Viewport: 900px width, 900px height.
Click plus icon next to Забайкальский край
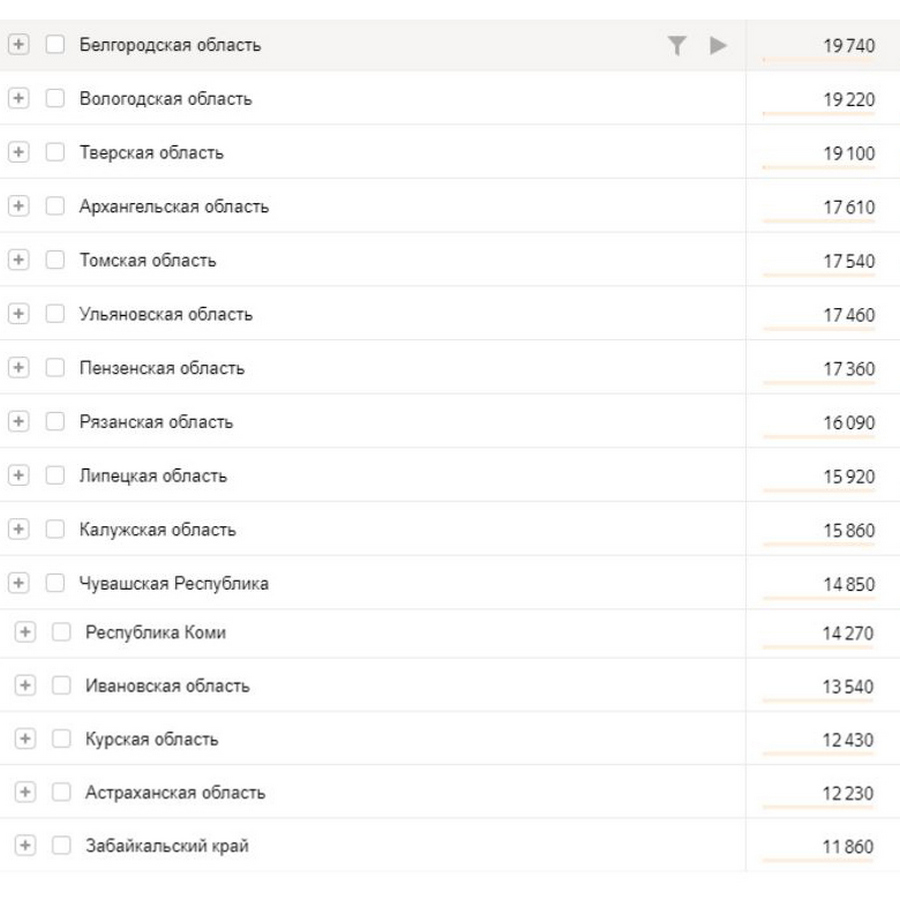[x=25, y=845]
